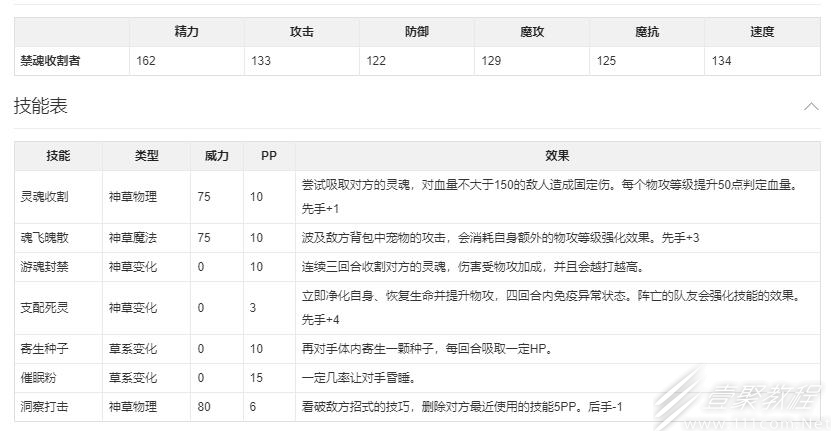This screenshot has width=836, height=436.
Task: Select the 魔抗 value 125
Action: pos(606,61)
